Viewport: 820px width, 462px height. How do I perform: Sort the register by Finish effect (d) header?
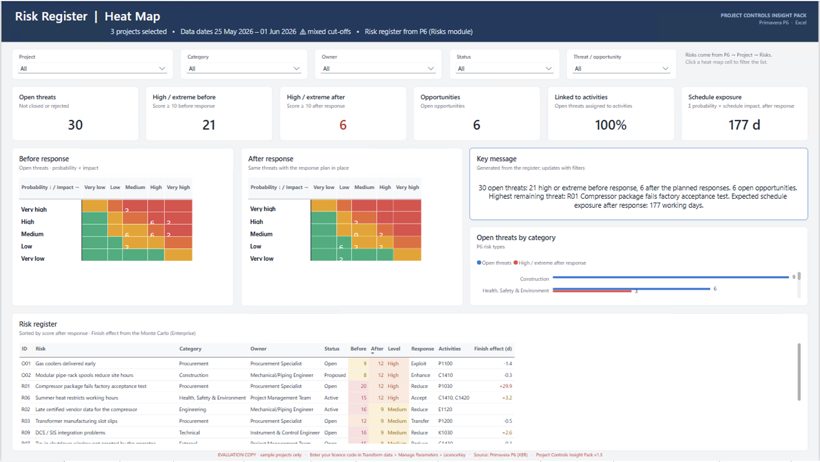pos(493,348)
